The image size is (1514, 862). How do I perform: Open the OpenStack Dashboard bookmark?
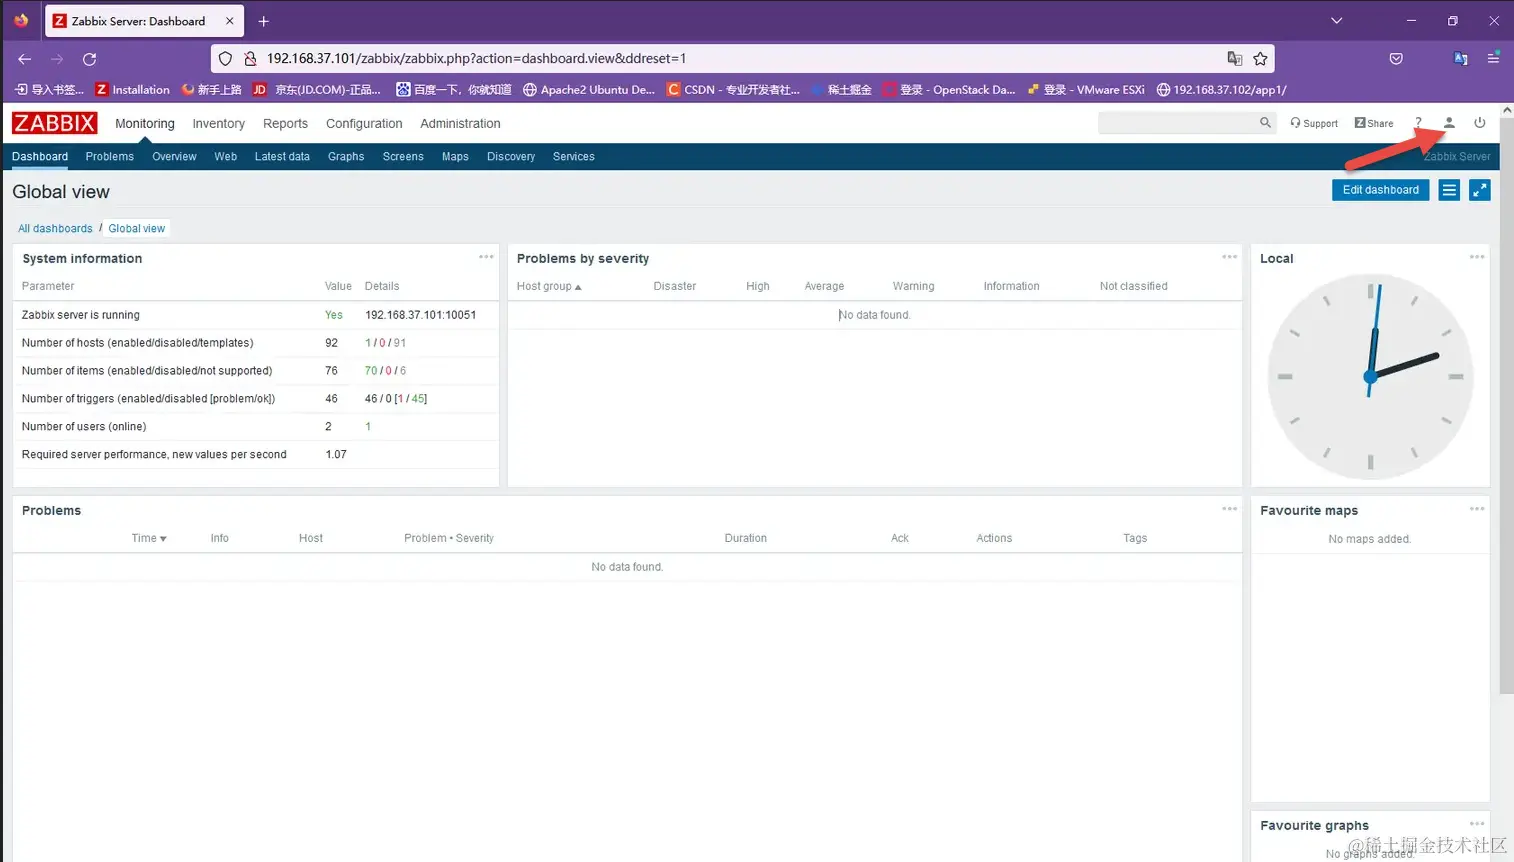948,90
